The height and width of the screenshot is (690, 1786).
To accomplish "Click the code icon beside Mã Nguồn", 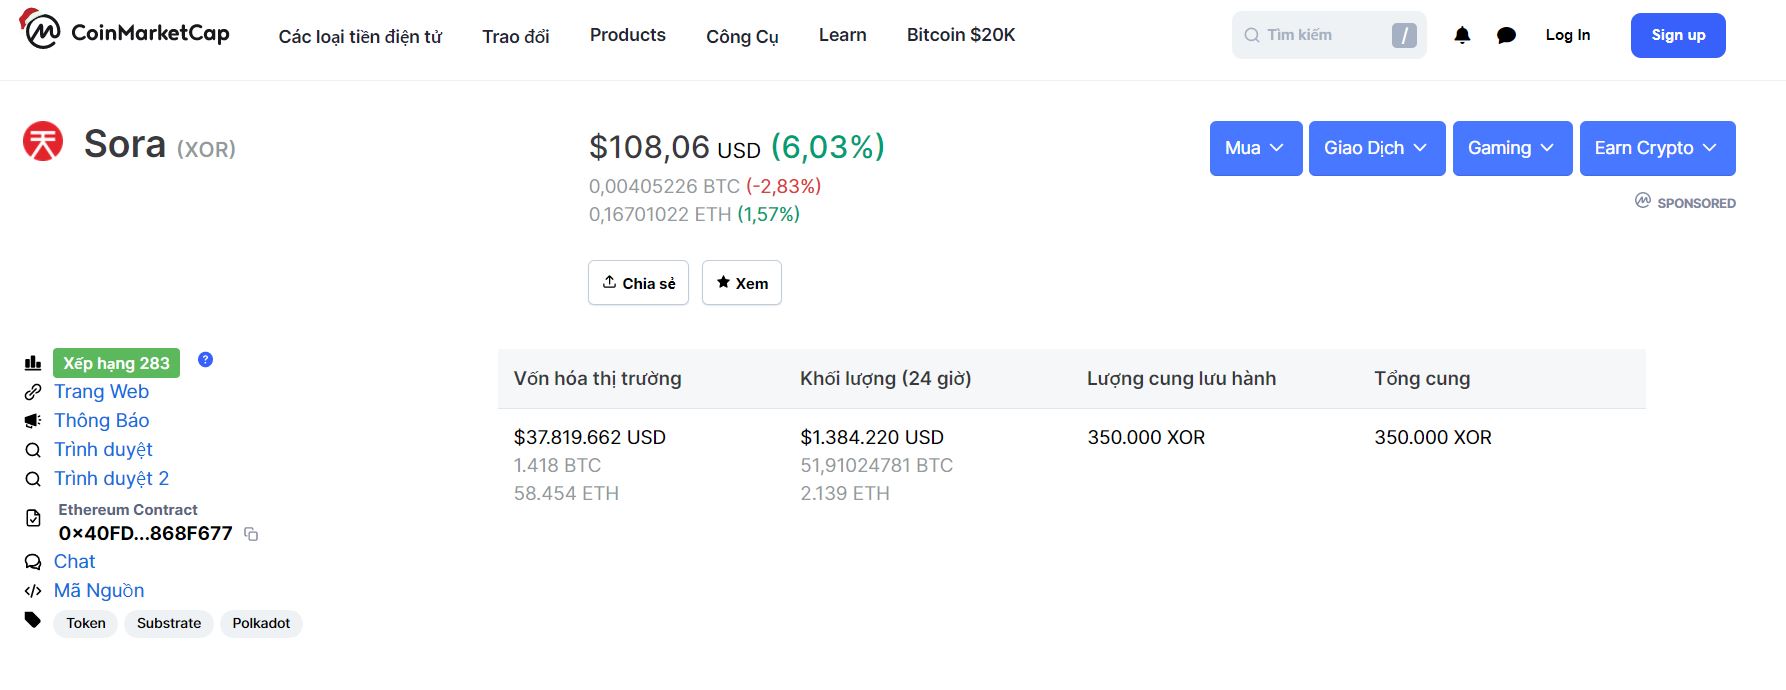I will coord(33,591).
